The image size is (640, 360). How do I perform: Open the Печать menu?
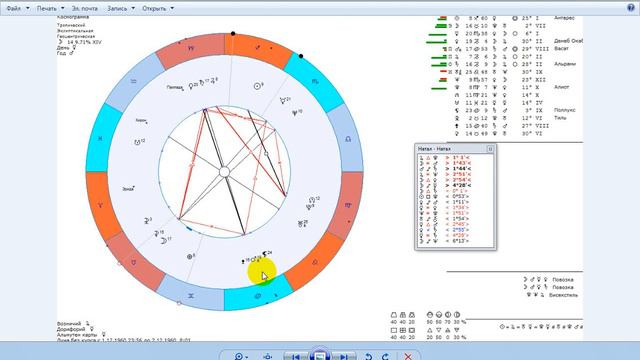point(50,8)
